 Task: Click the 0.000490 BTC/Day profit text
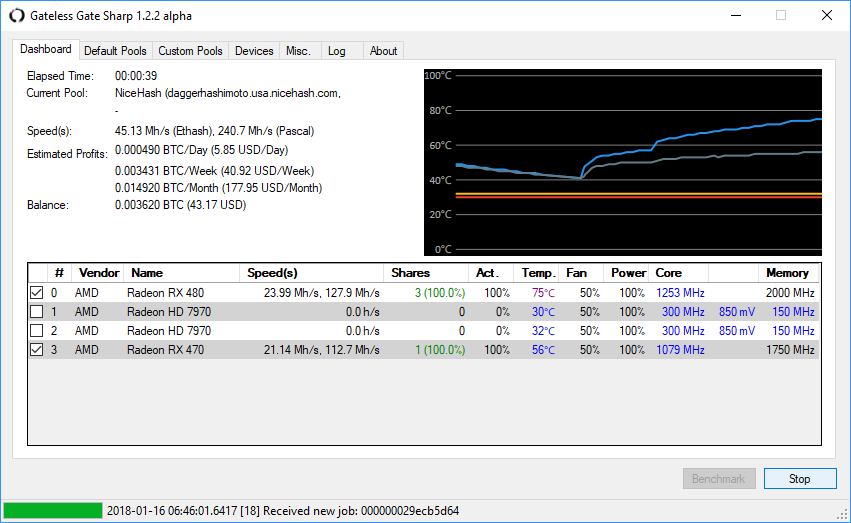[x=201, y=150]
